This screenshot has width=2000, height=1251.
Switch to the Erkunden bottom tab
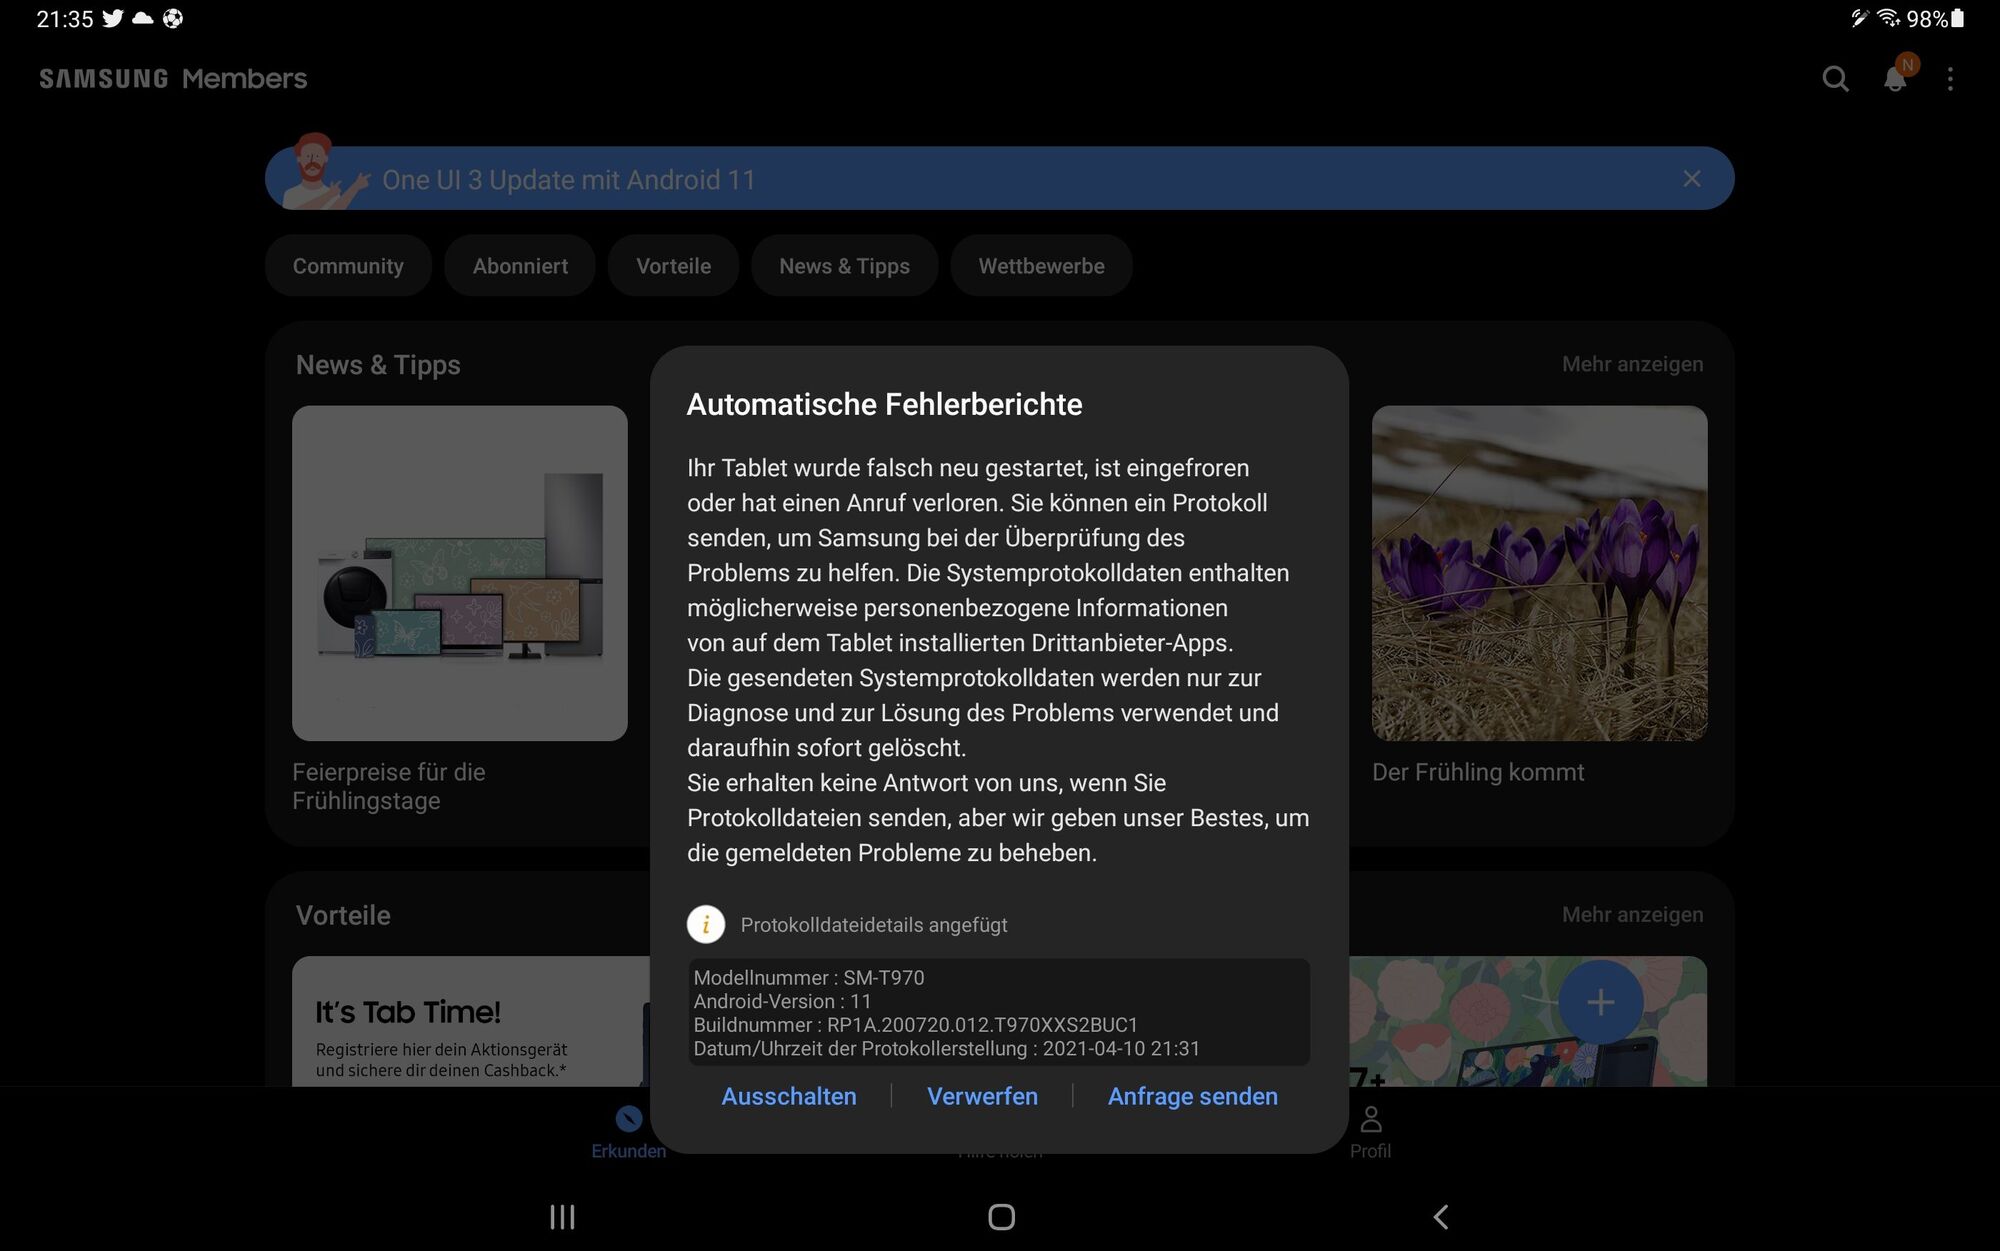(628, 1132)
